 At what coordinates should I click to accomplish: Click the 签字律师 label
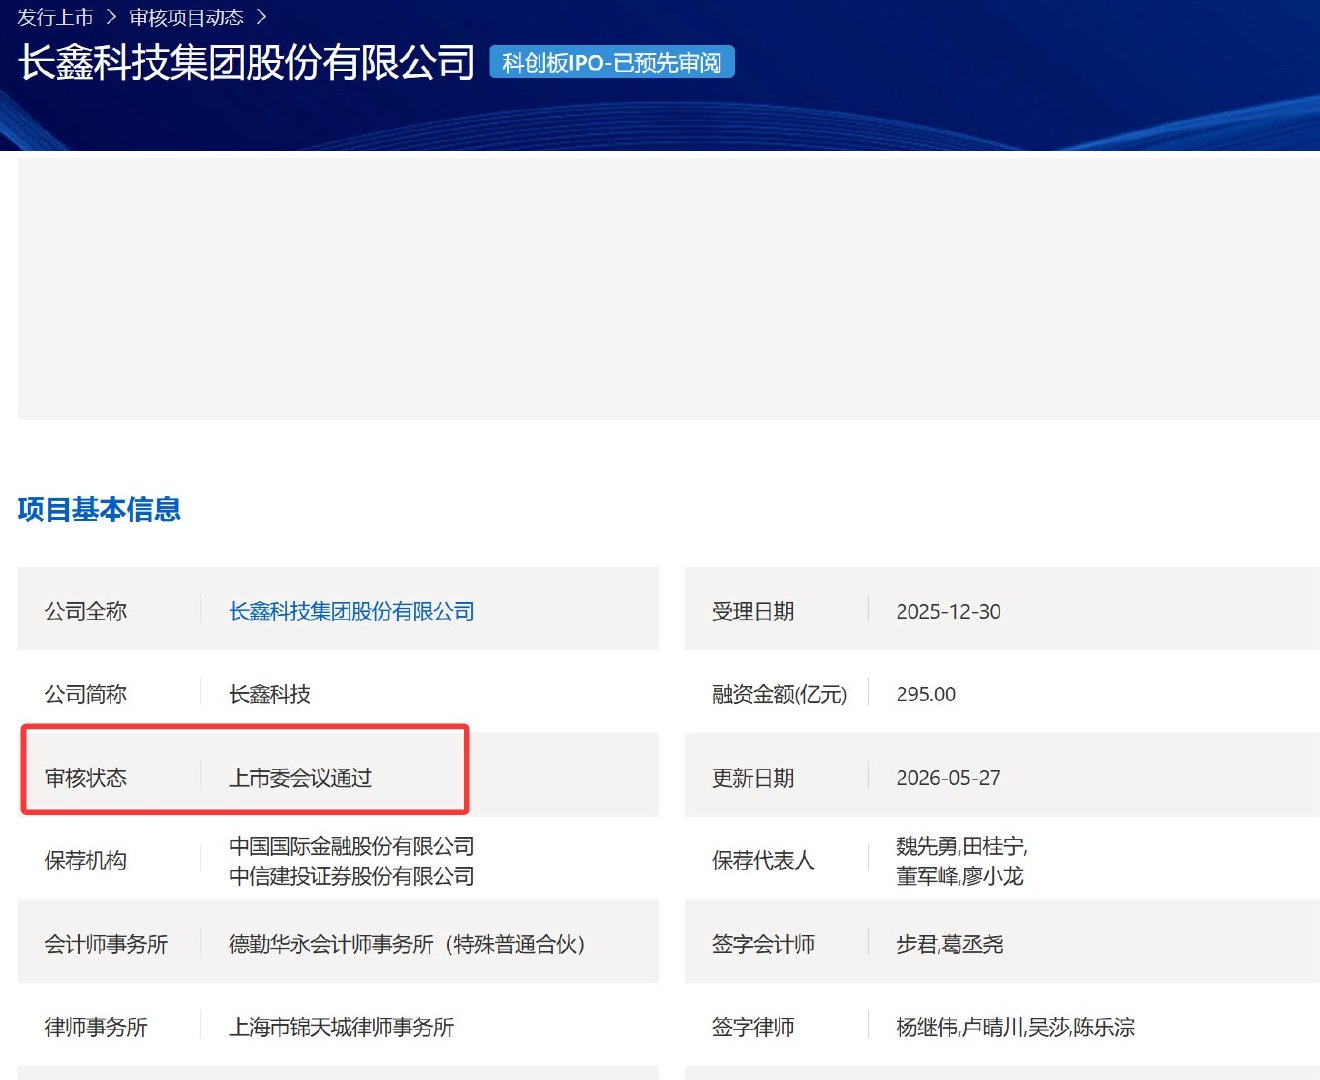point(753,1027)
